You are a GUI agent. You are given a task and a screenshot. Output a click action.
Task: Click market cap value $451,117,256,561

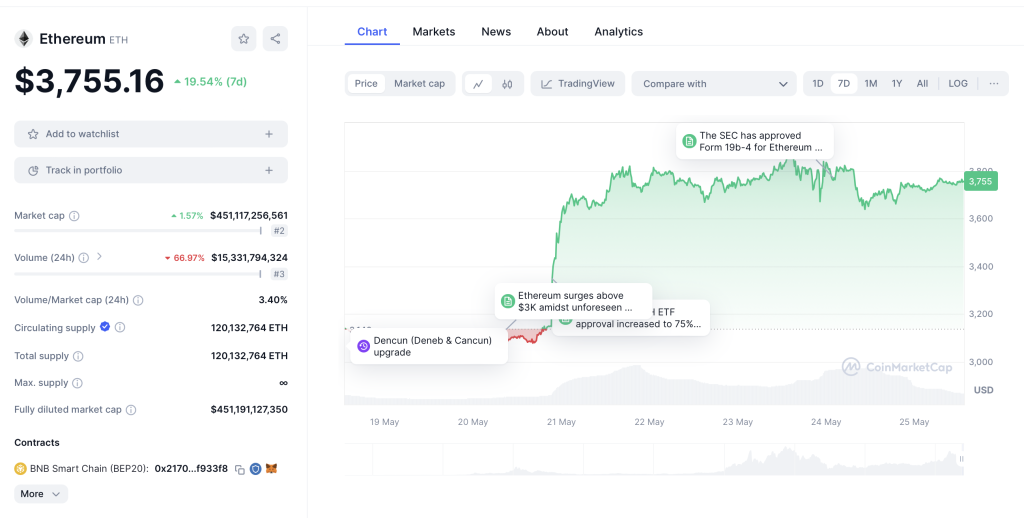(x=249, y=216)
